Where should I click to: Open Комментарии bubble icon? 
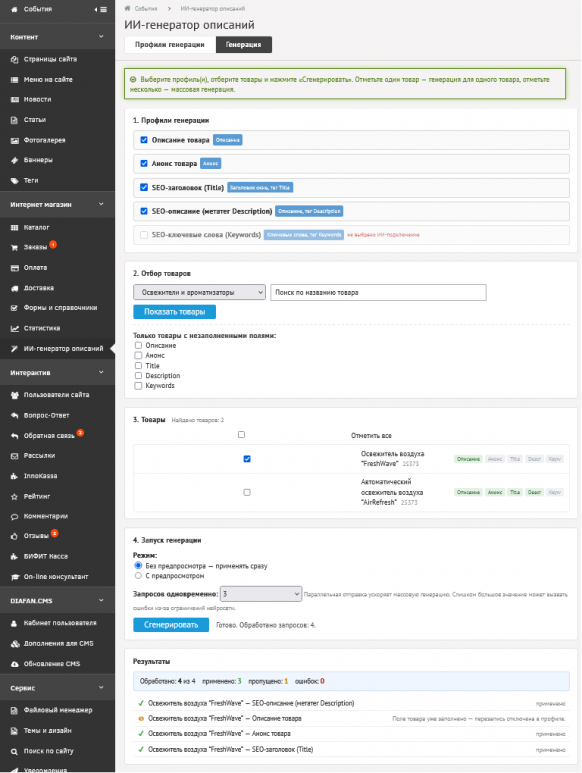click(x=14, y=517)
